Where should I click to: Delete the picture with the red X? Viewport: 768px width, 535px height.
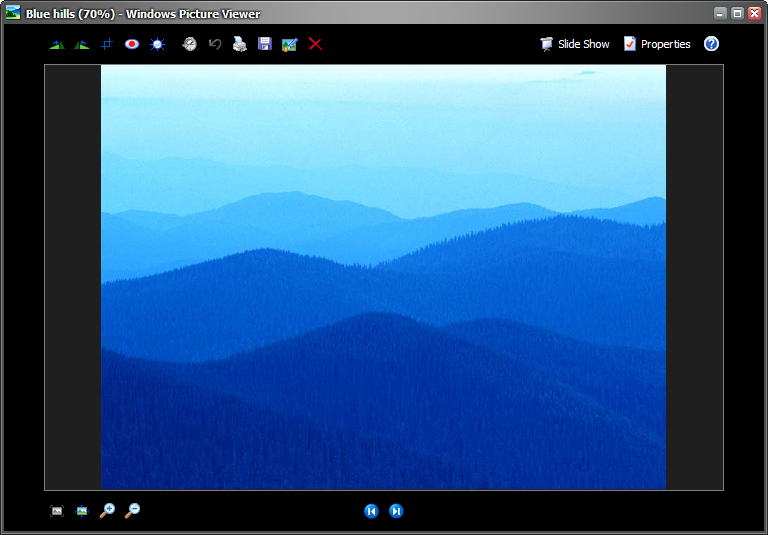[315, 45]
